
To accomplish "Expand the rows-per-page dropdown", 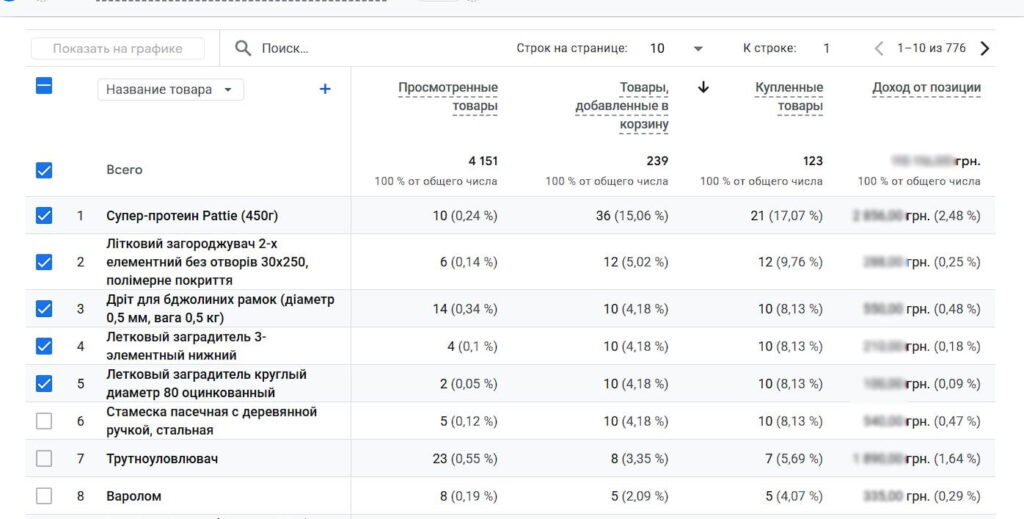I will 698,48.
